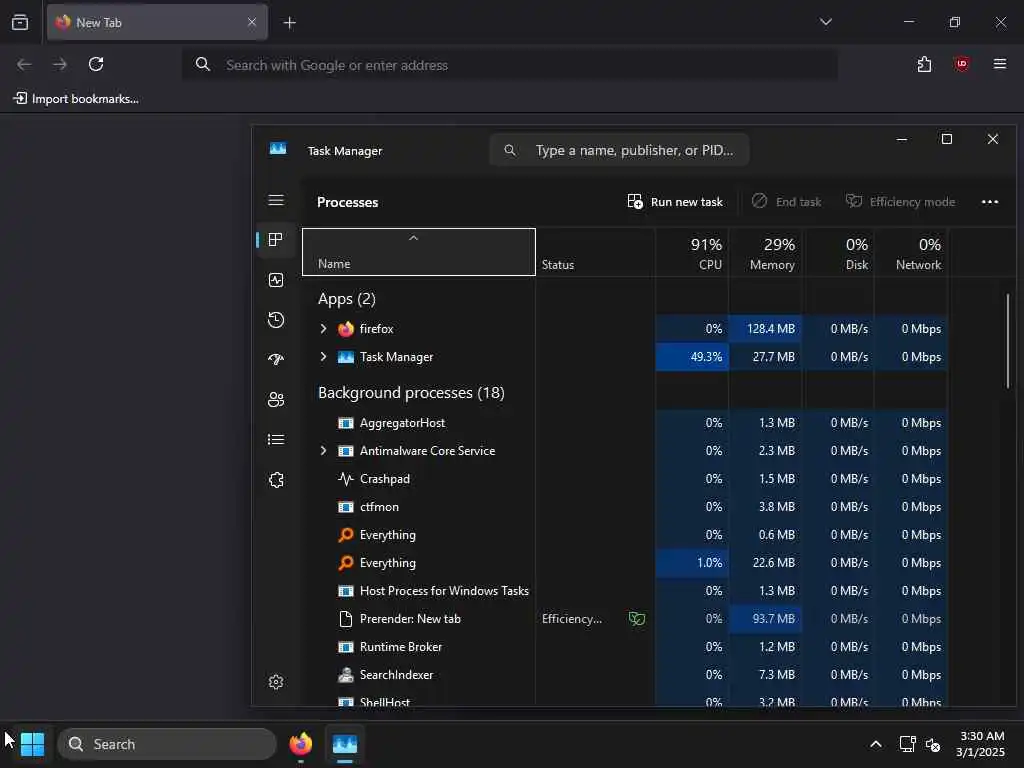Screen dimensions: 1024x768
Task: Open Performance page in Task Manager sidebar
Action: (x=276, y=280)
